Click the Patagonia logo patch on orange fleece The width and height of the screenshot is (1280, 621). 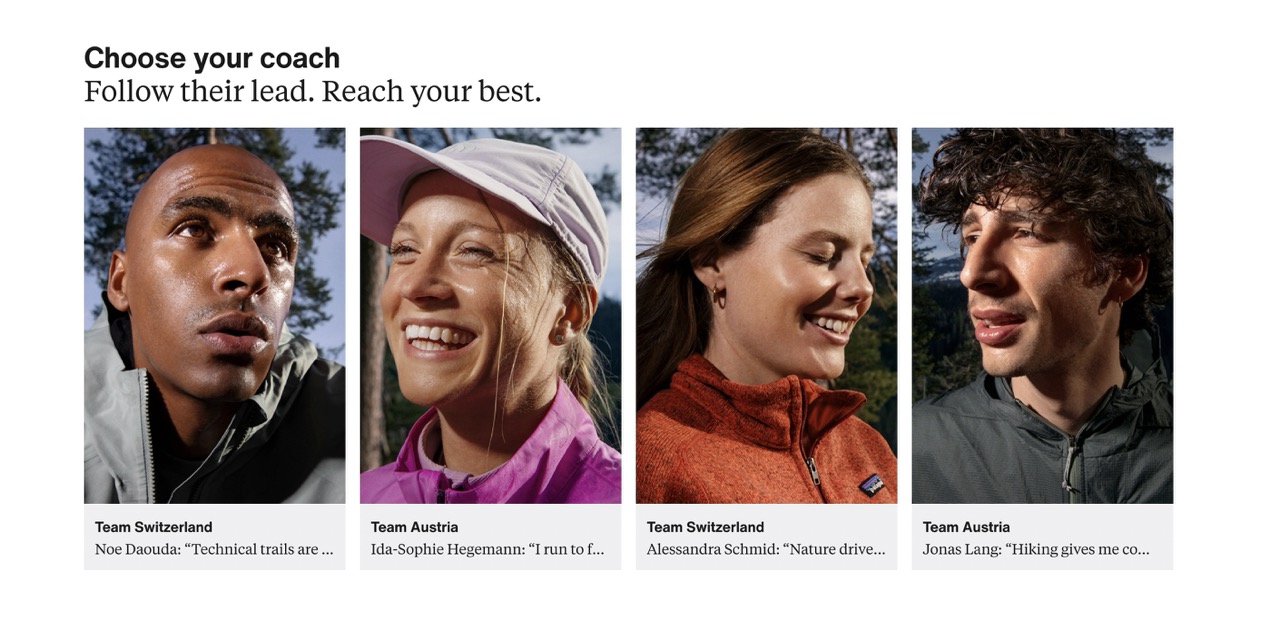click(872, 484)
